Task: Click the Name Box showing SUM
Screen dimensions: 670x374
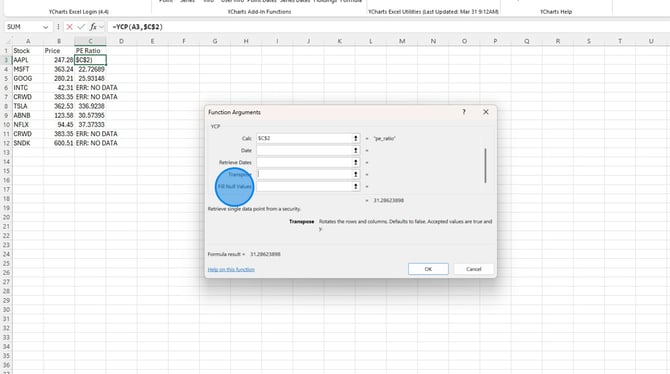Action: point(24,27)
